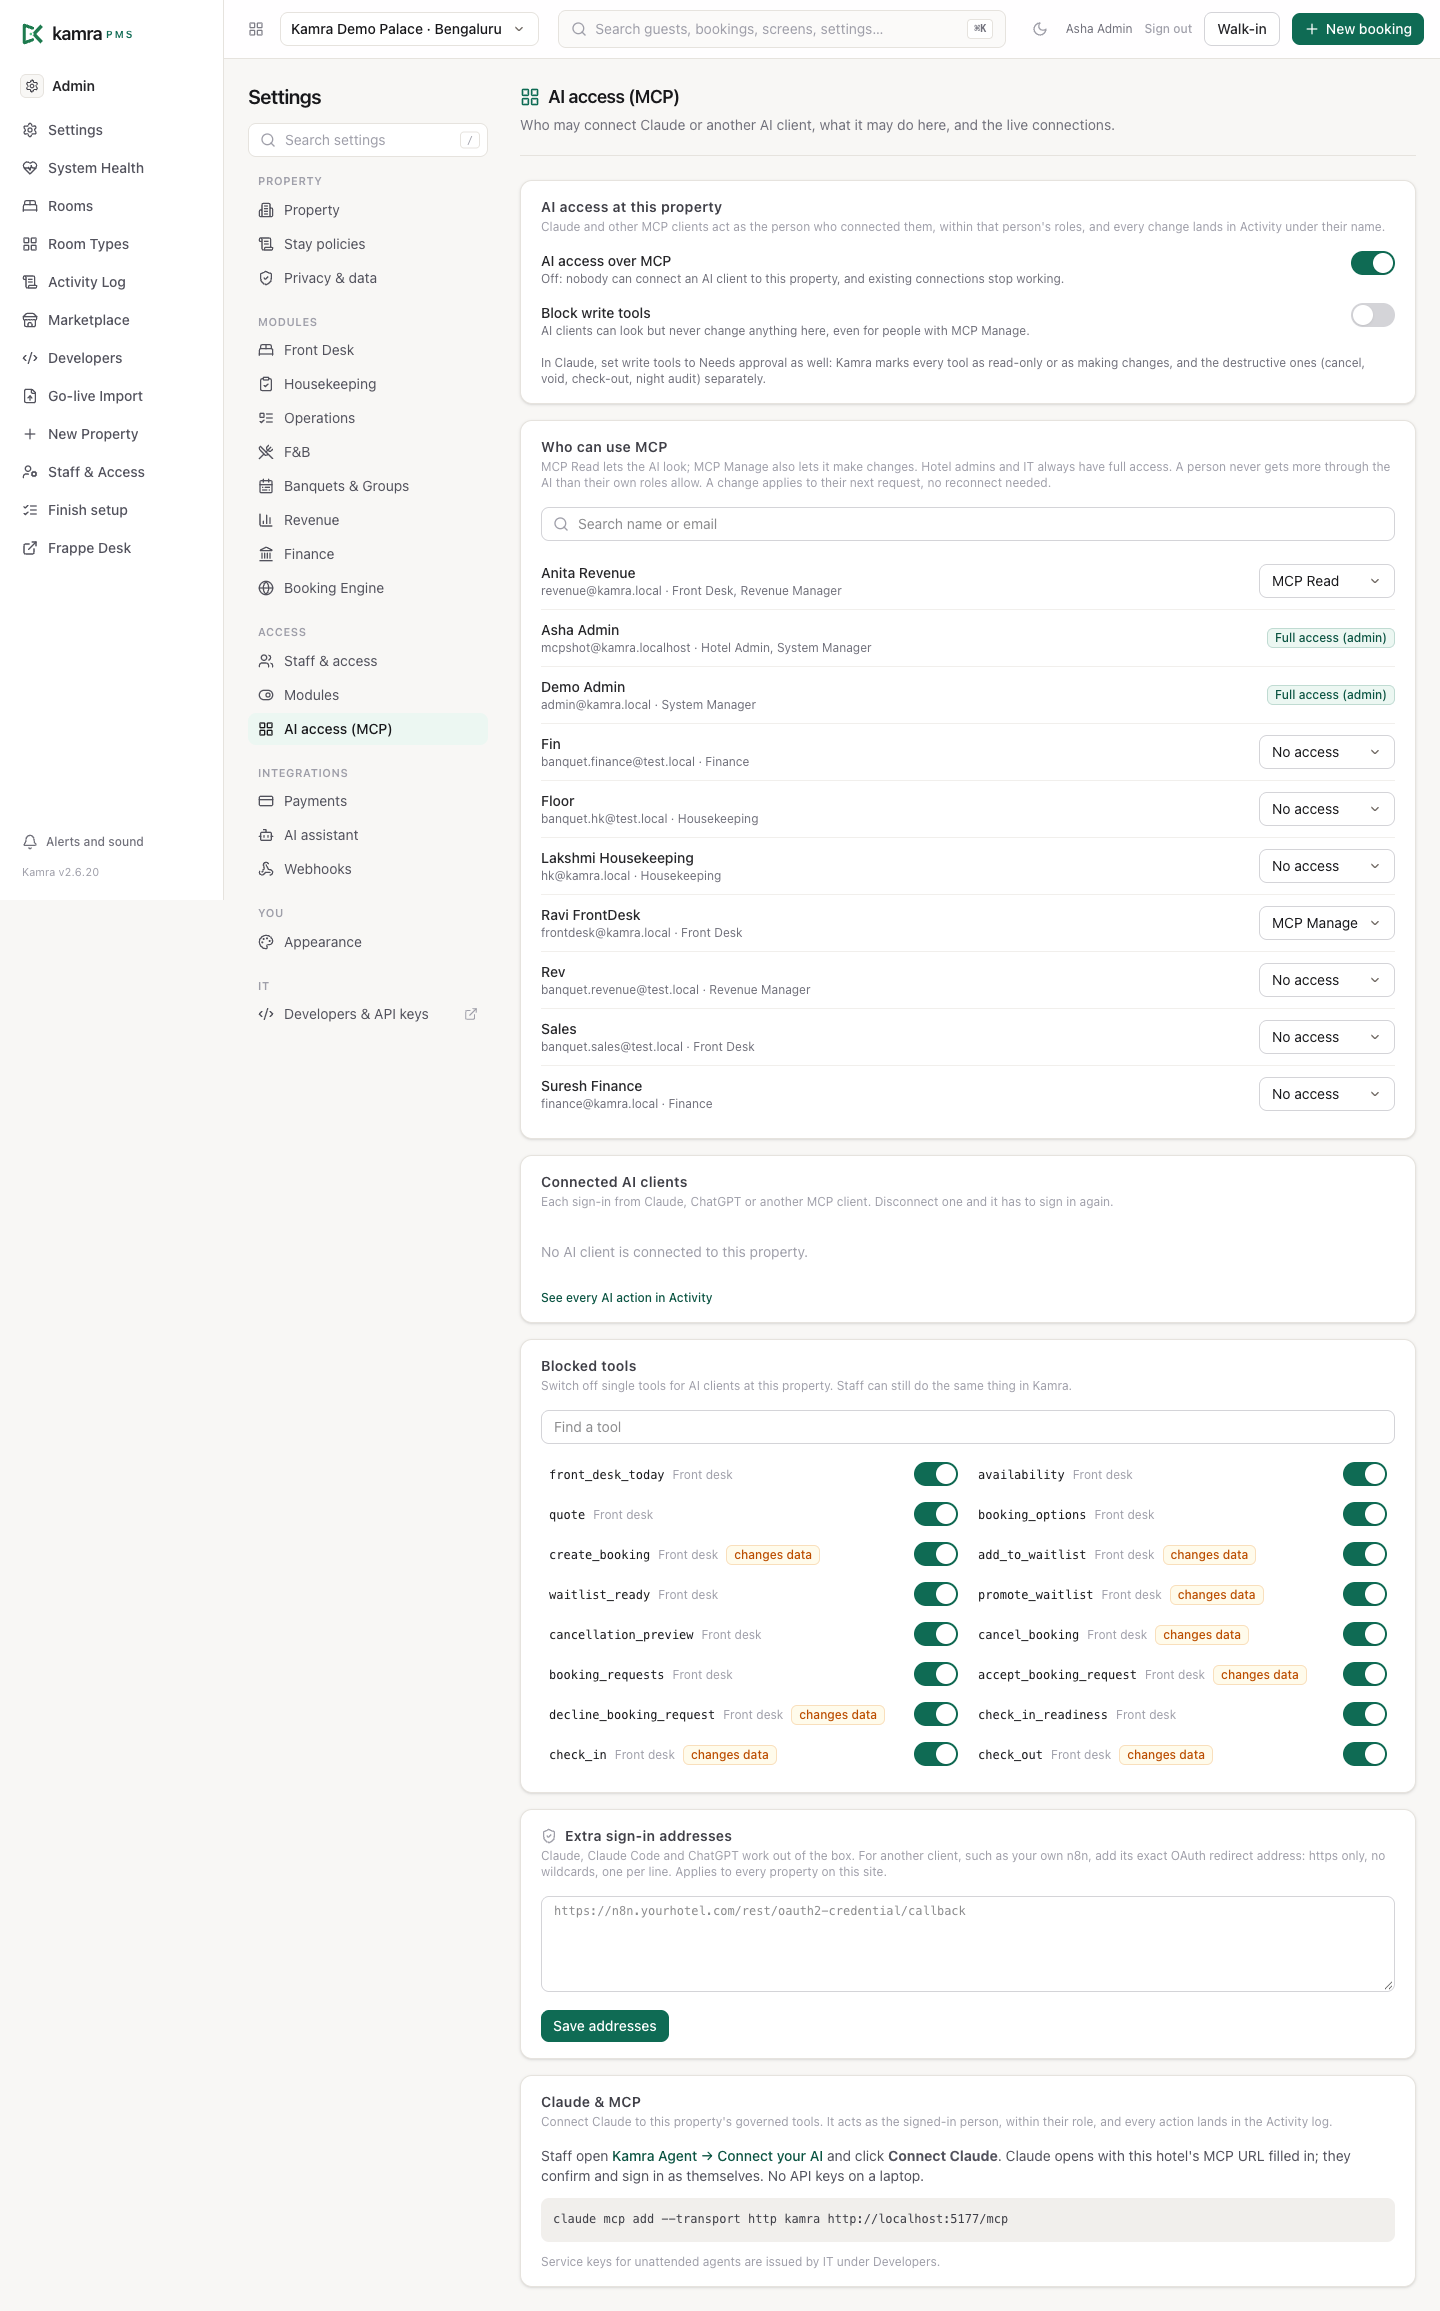Click the F&B utensils icon

pos(266,452)
